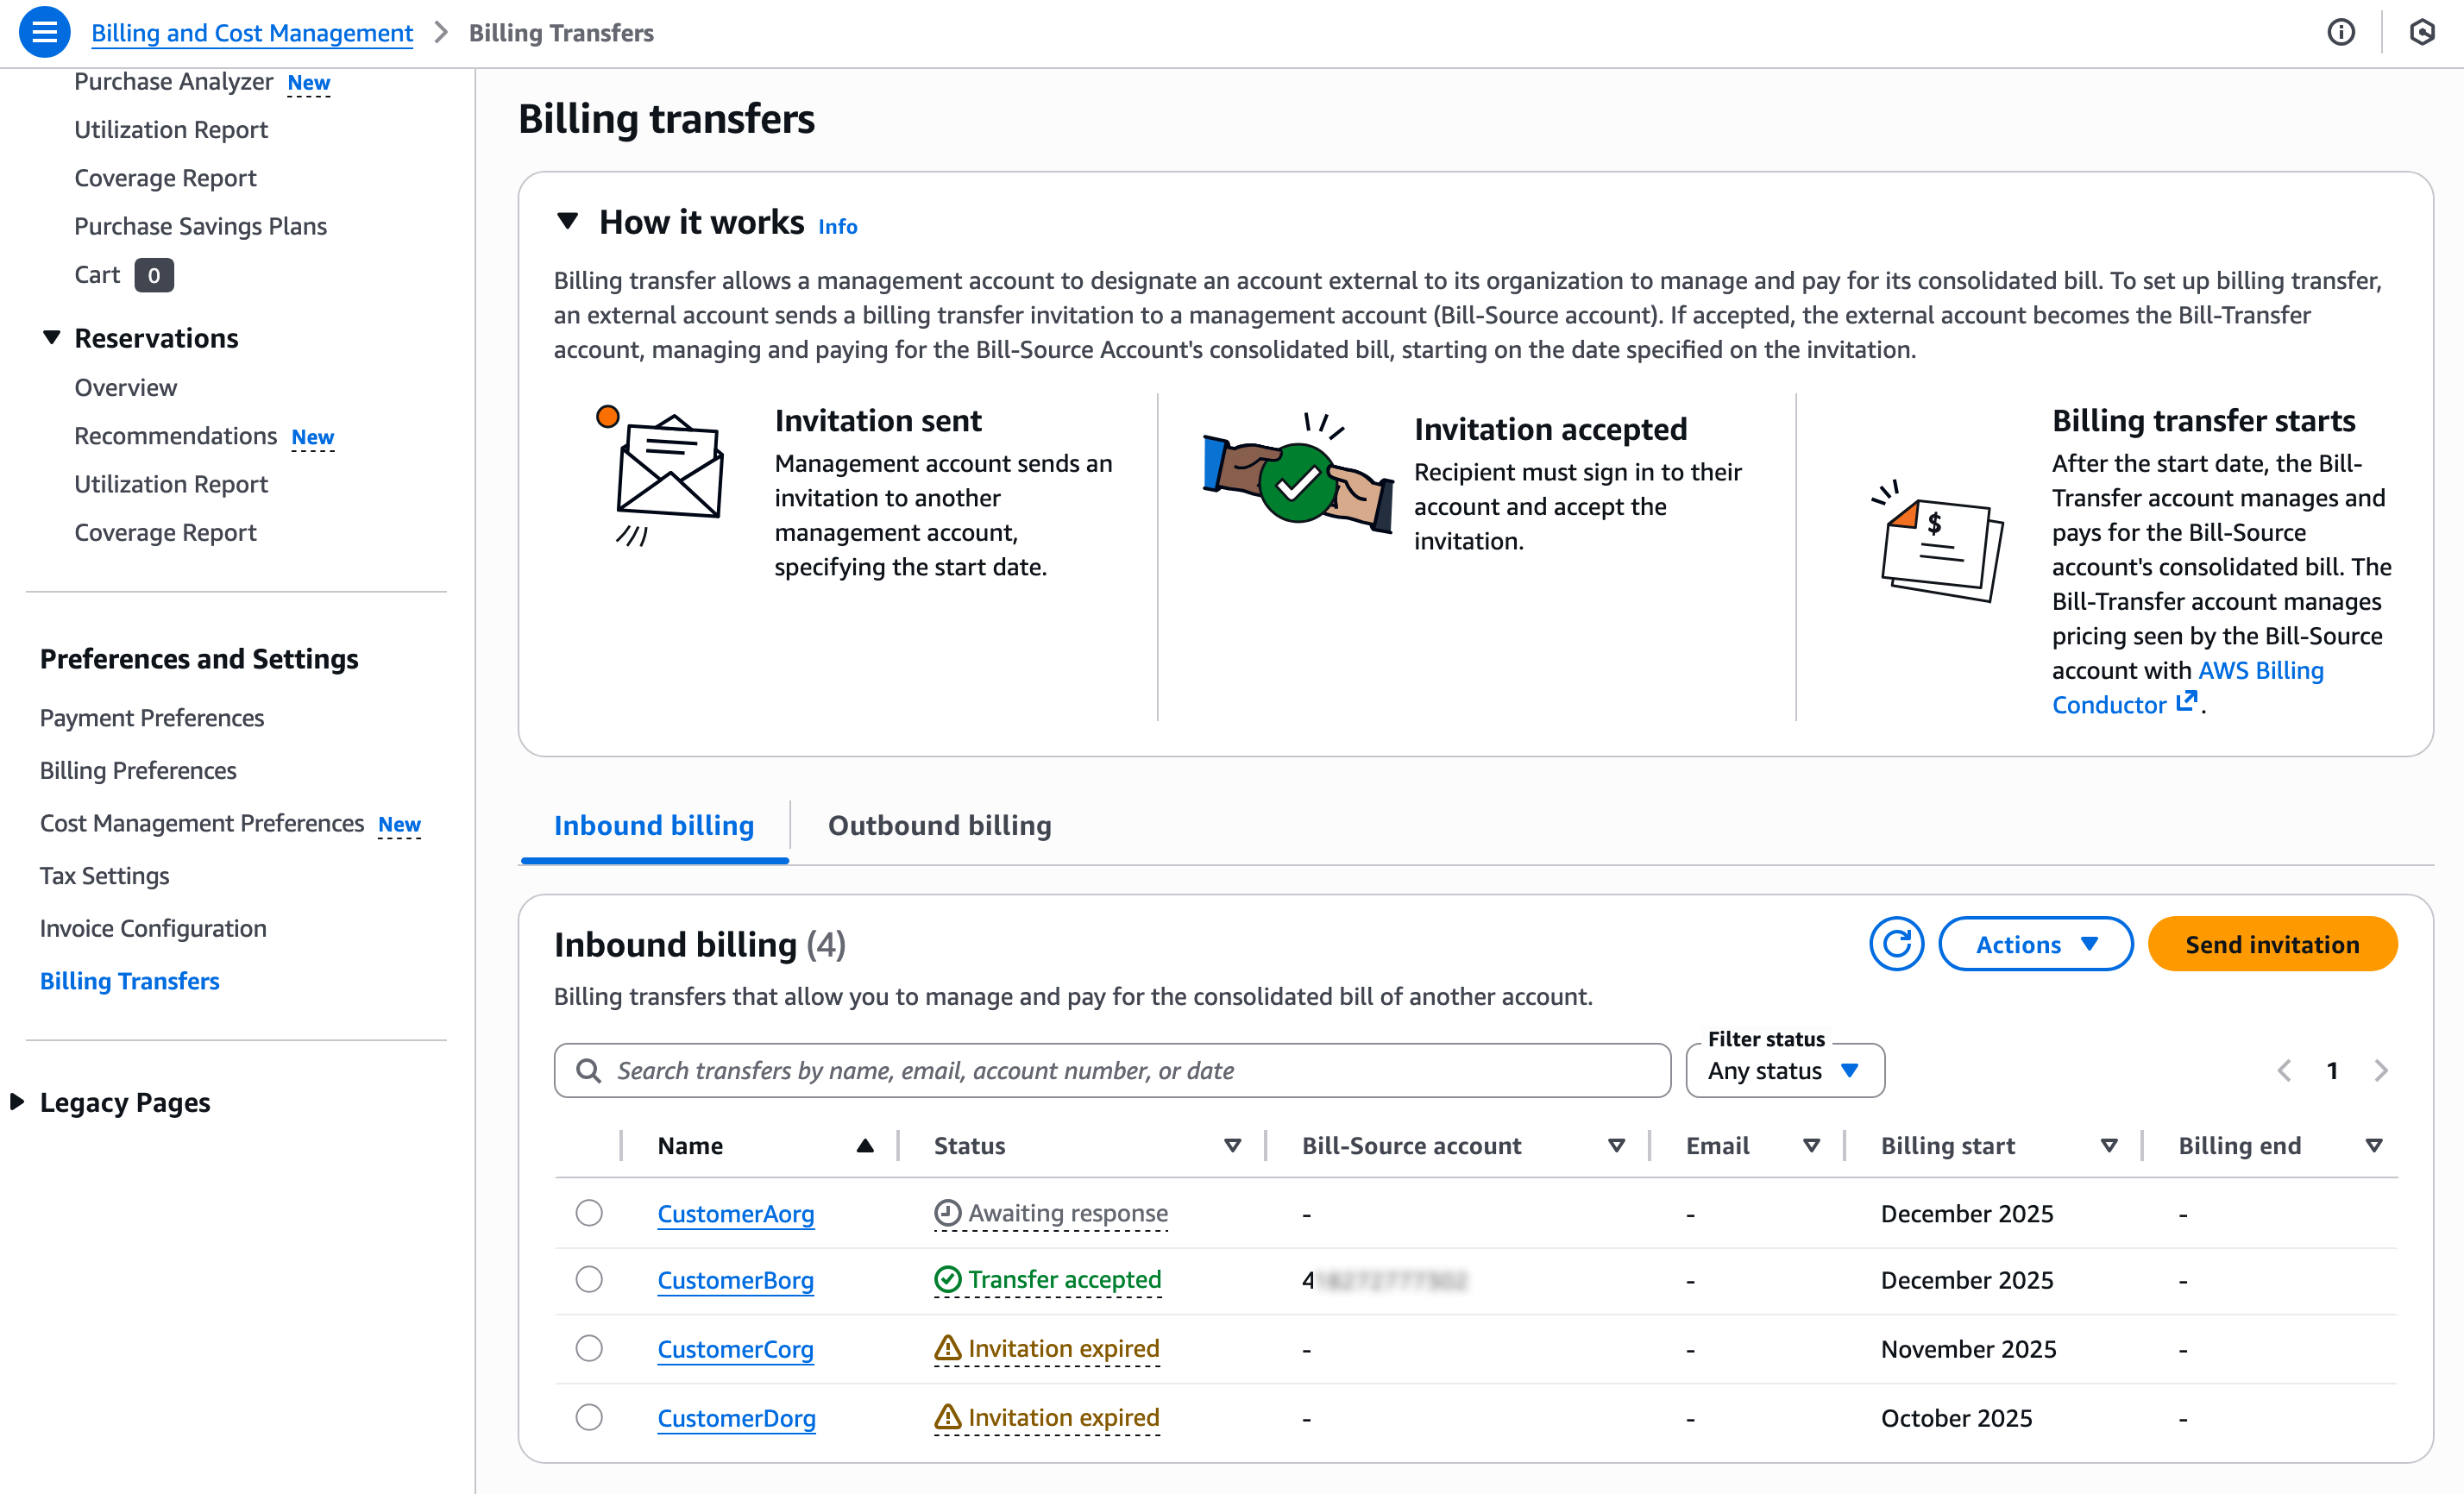Image resolution: width=2464 pixels, height=1494 pixels.
Task: Sort by Name column ascending arrow
Action: pos(865,1145)
